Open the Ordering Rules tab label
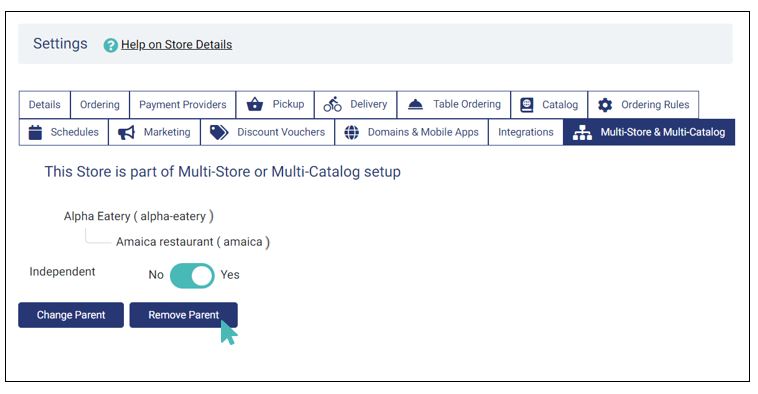This screenshot has height=394, width=758. click(x=655, y=104)
